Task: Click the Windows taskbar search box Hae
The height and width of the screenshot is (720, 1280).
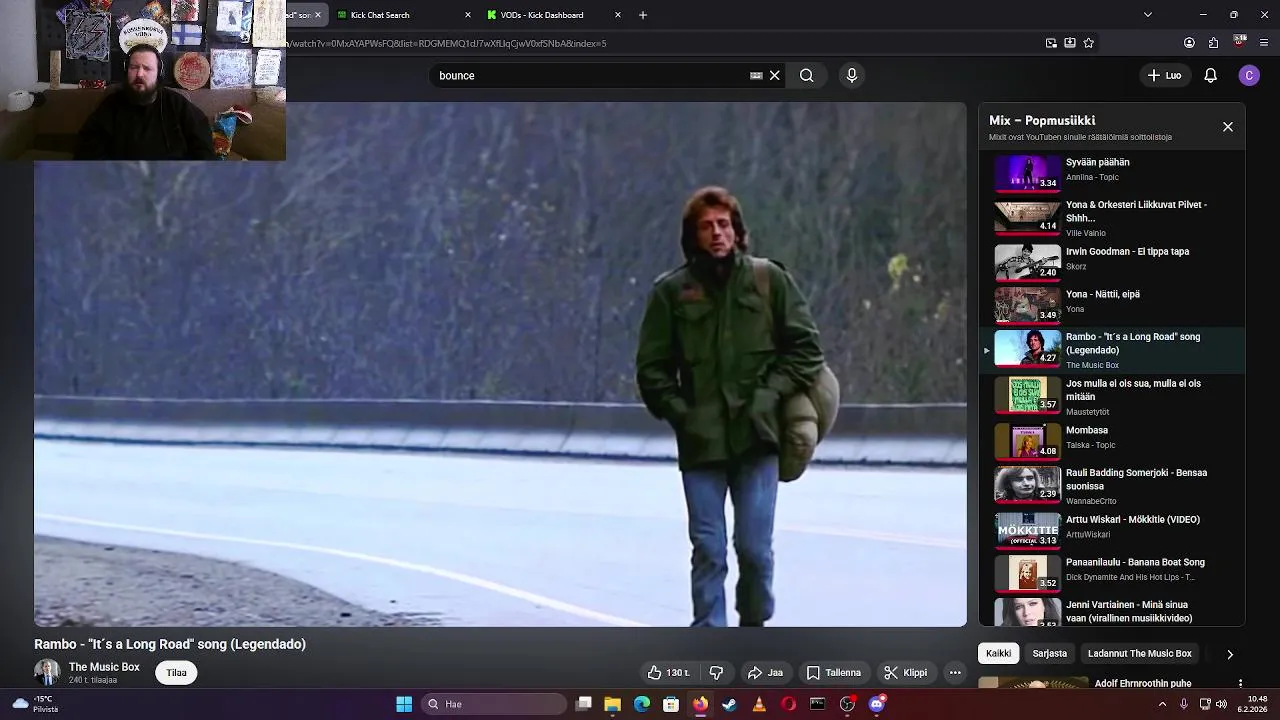Action: pos(492,704)
